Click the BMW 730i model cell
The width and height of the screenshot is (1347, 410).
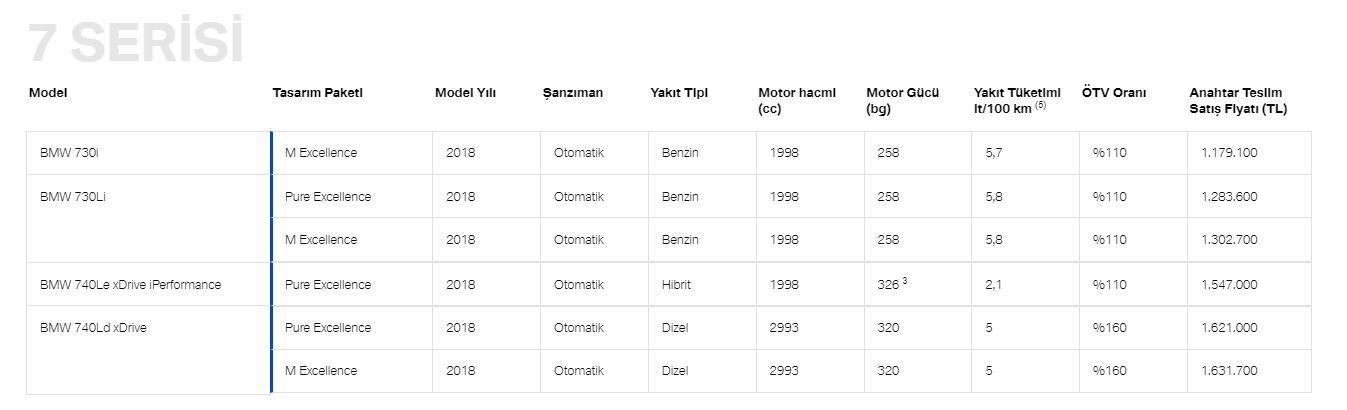[x=70, y=153]
